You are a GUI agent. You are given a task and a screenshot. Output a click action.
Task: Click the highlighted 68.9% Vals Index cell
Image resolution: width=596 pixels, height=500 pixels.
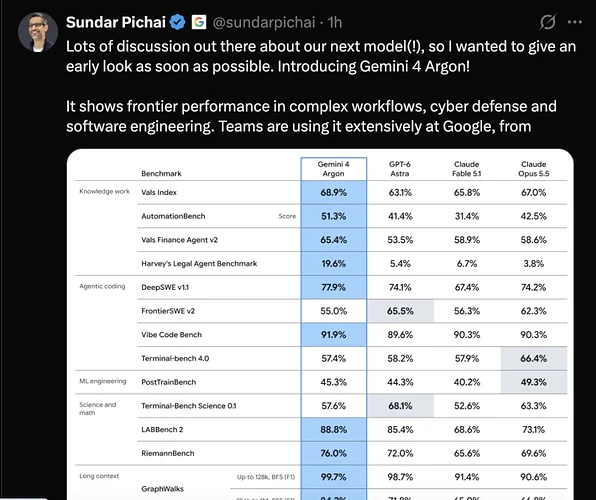pyautogui.click(x=334, y=192)
